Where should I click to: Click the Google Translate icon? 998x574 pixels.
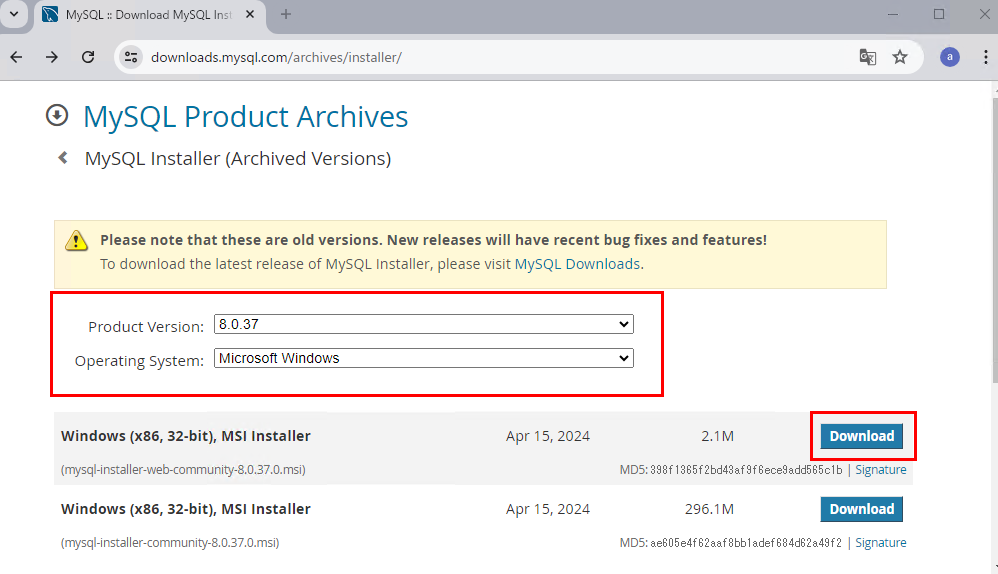coord(868,57)
